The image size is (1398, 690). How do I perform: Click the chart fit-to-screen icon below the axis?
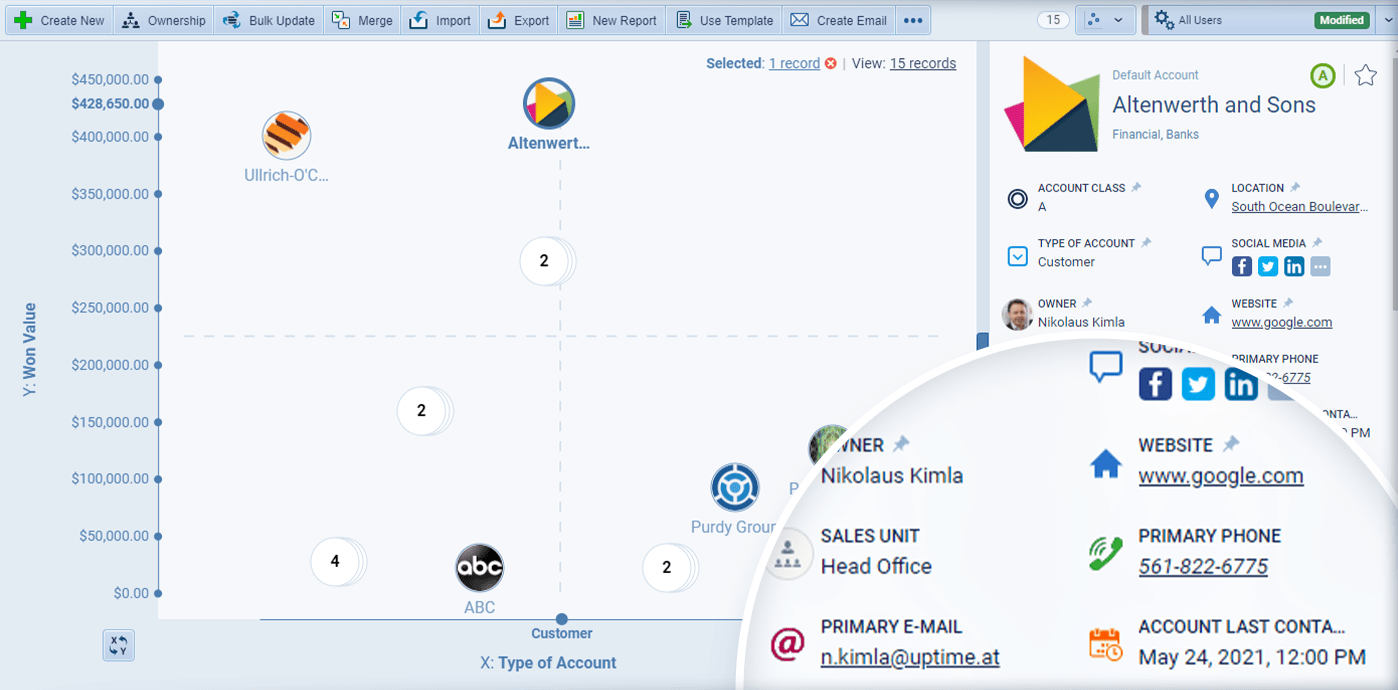118,645
